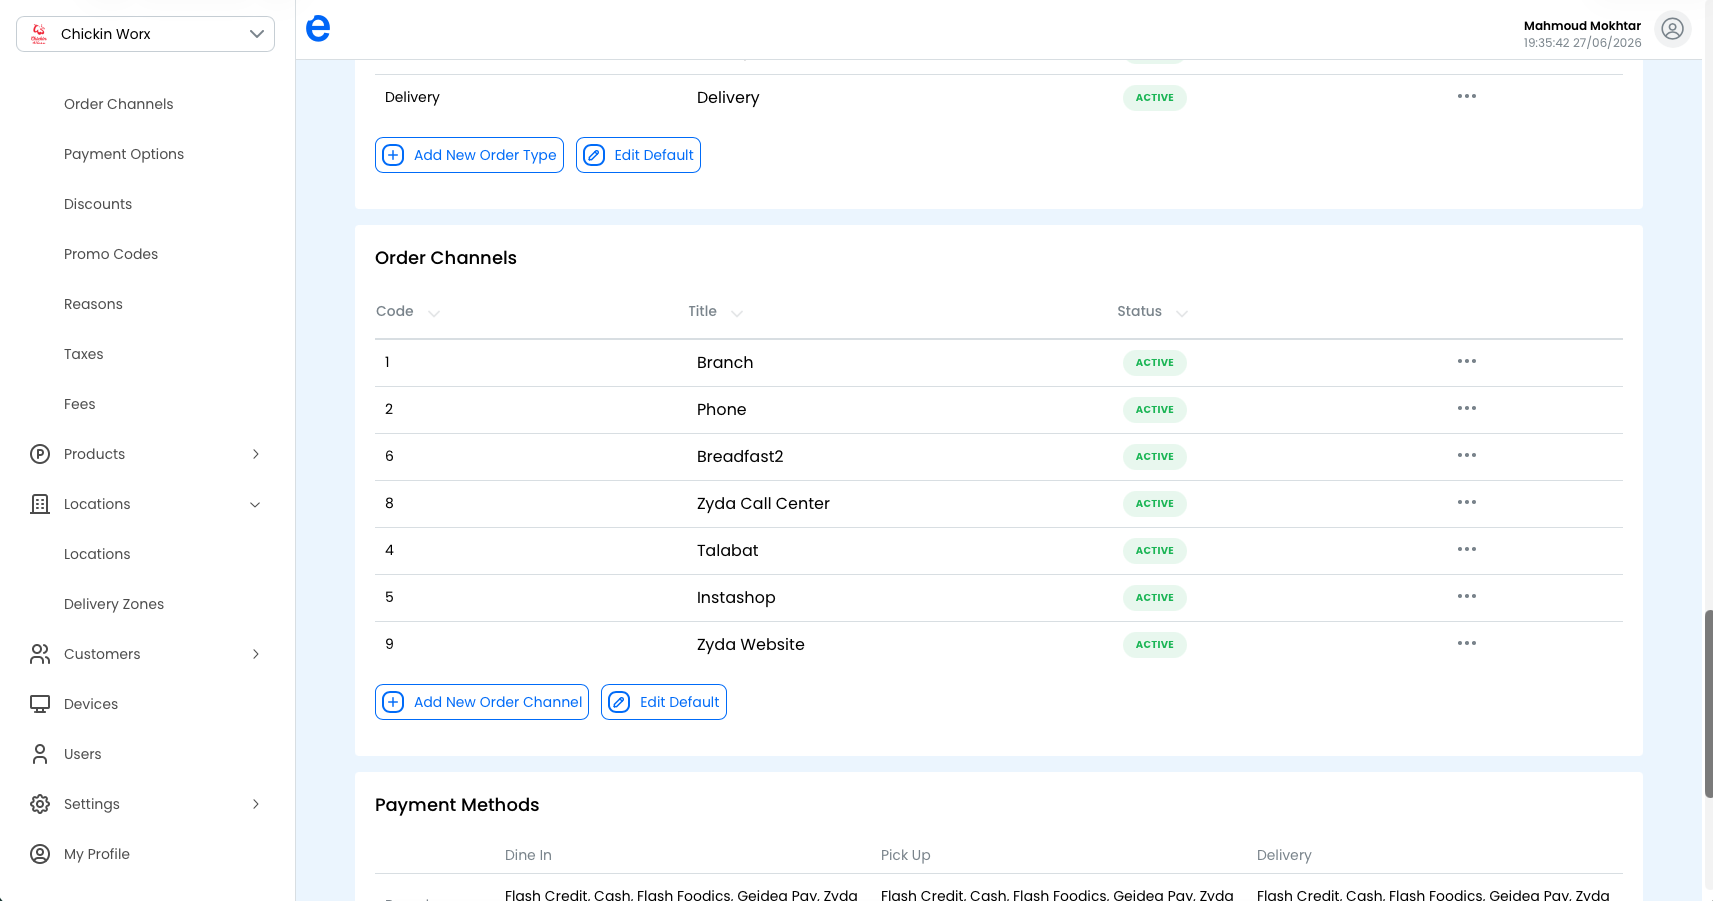Click the Locations building icon
Viewport: 1713px width, 901px height.
click(40, 504)
